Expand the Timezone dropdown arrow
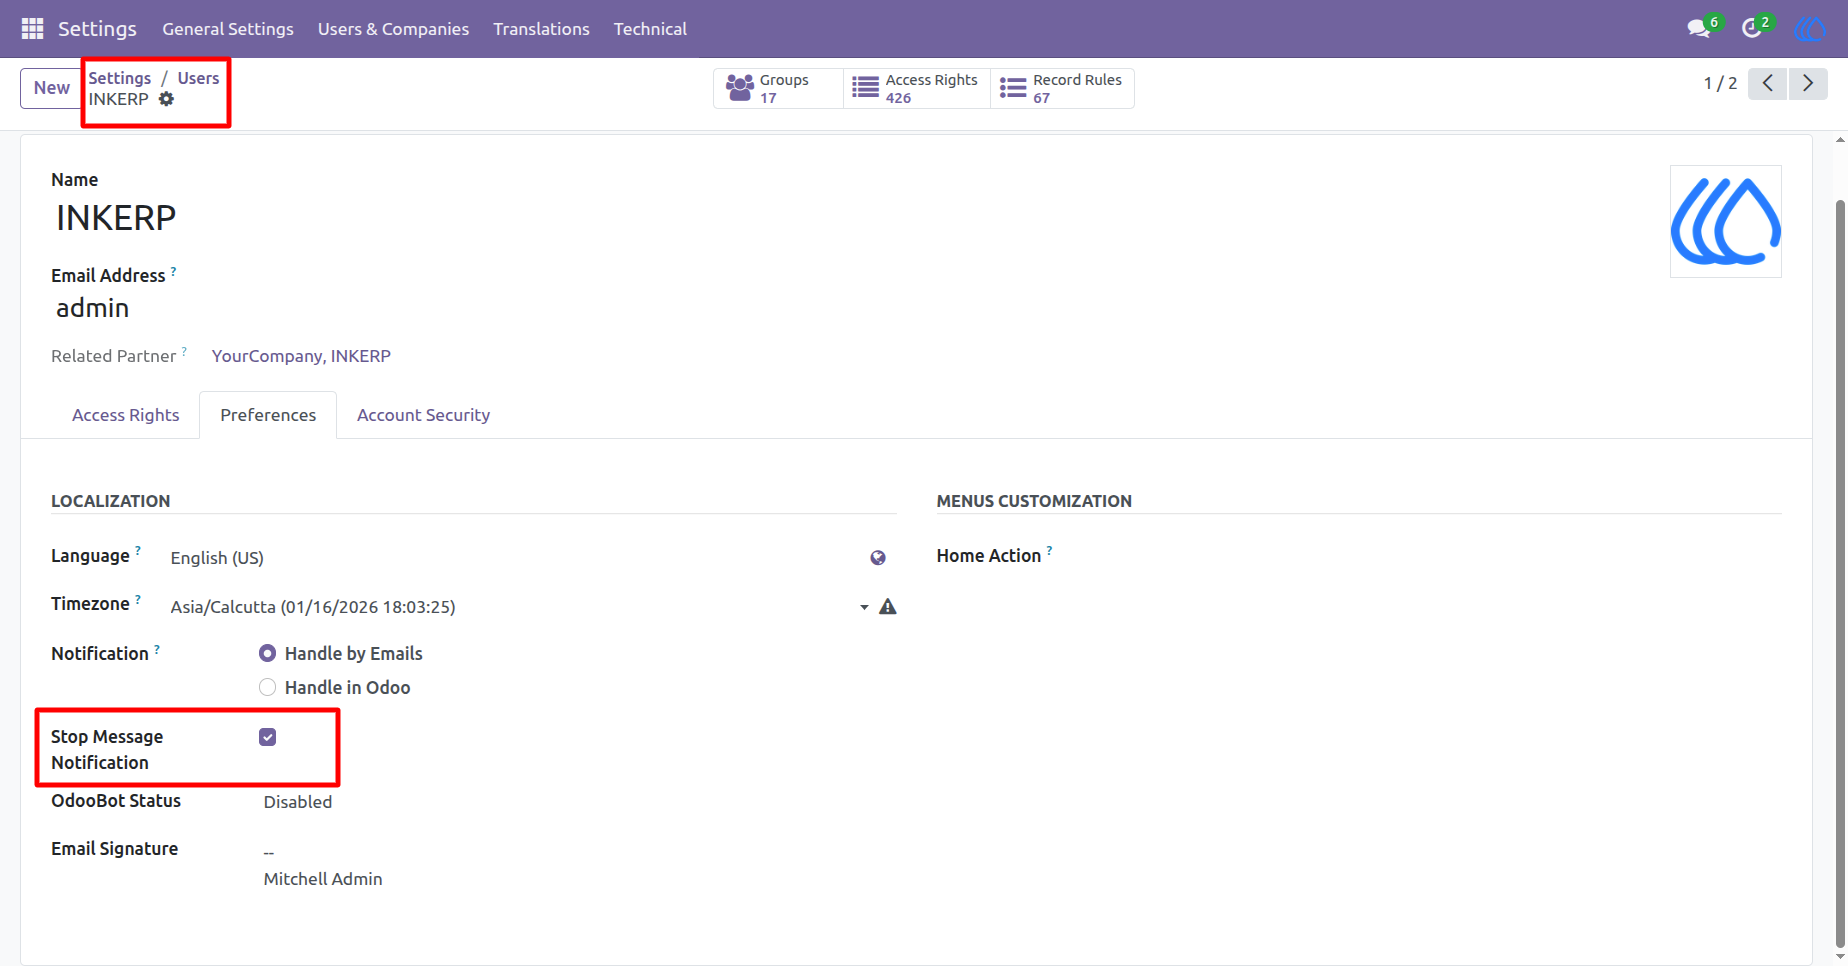The height and width of the screenshot is (966, 1848). click(x=864, y=607)
